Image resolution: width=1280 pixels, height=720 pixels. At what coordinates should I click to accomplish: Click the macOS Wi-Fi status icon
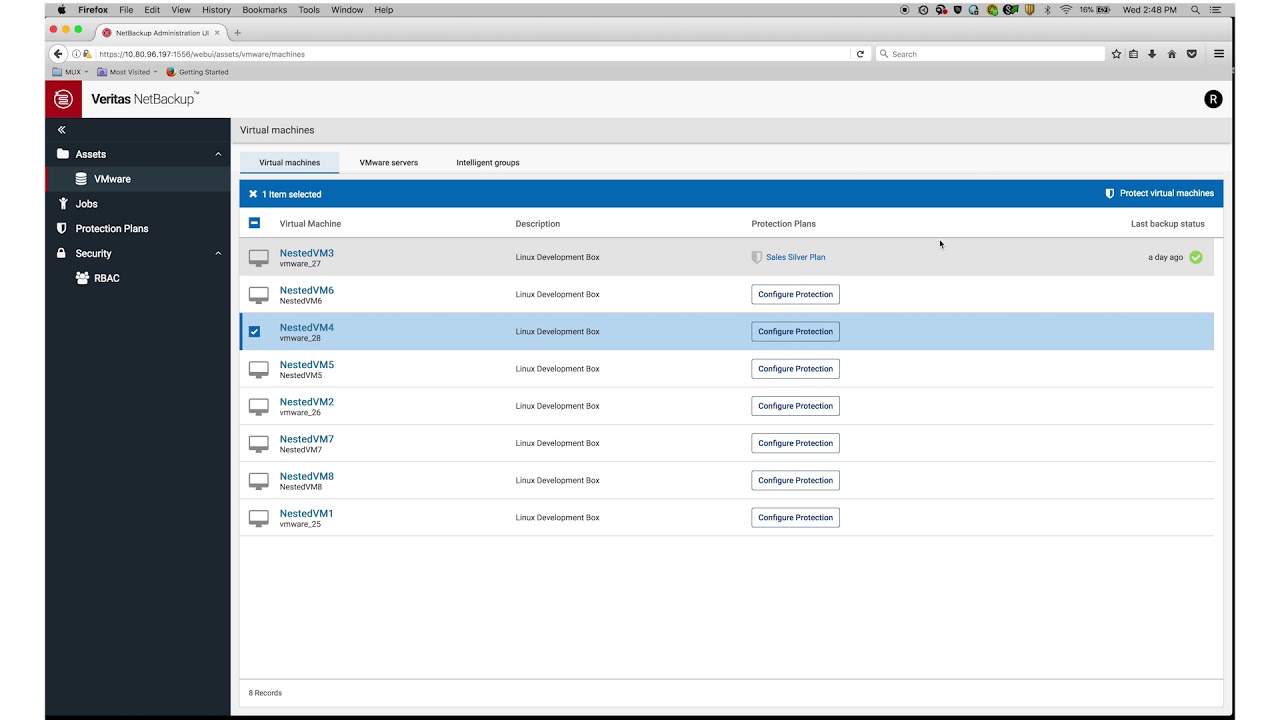(1066, 10)
